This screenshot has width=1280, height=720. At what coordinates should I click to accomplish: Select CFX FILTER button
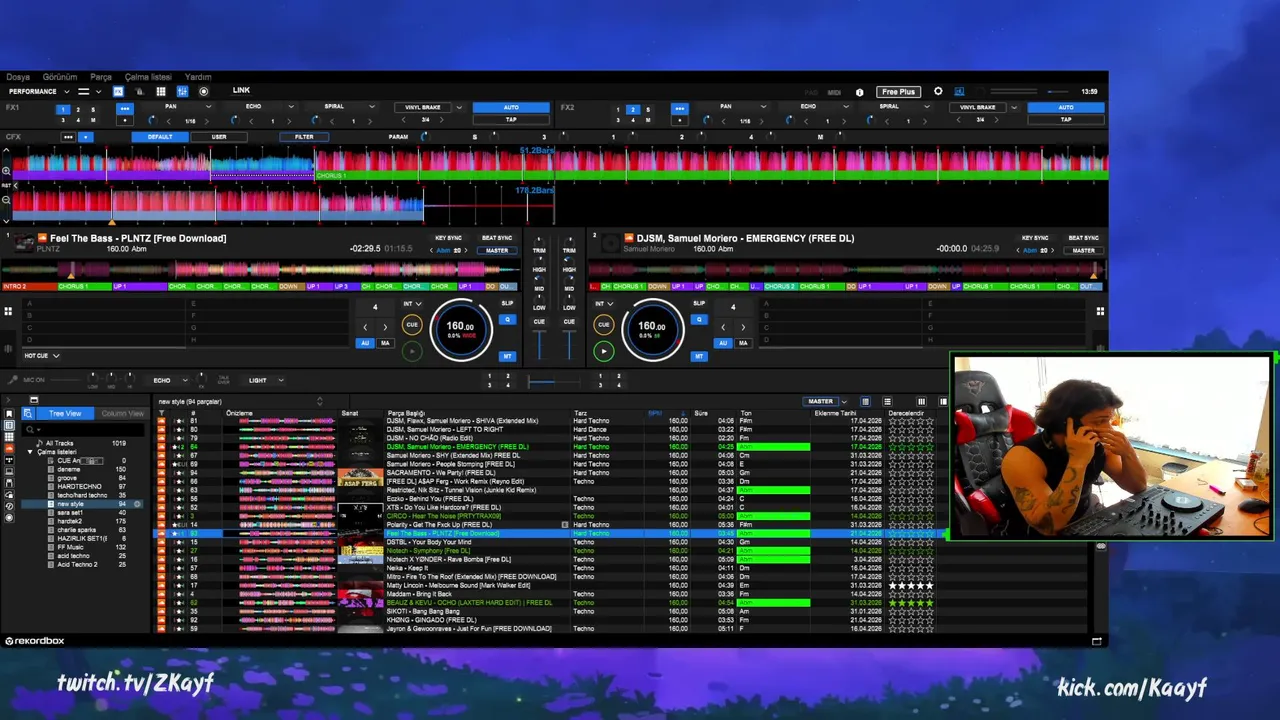point(304,137)
